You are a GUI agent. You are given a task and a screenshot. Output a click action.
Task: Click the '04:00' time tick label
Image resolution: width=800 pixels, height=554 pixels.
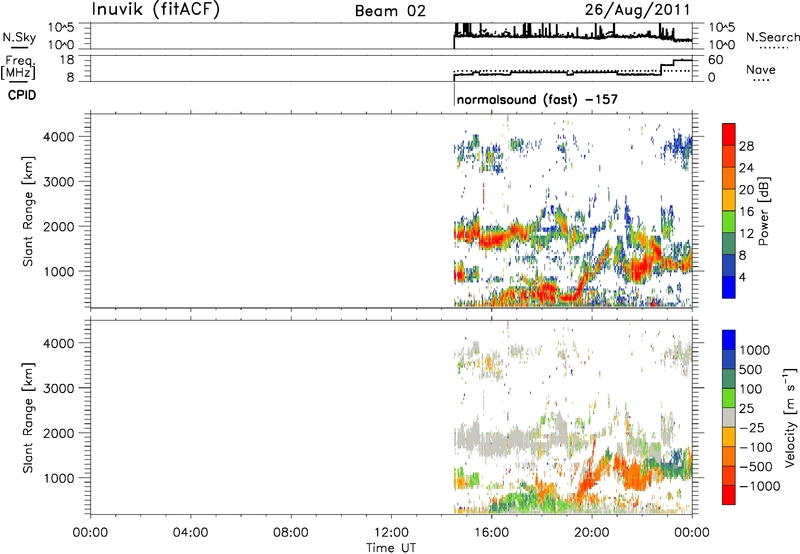tap(191, 533)
